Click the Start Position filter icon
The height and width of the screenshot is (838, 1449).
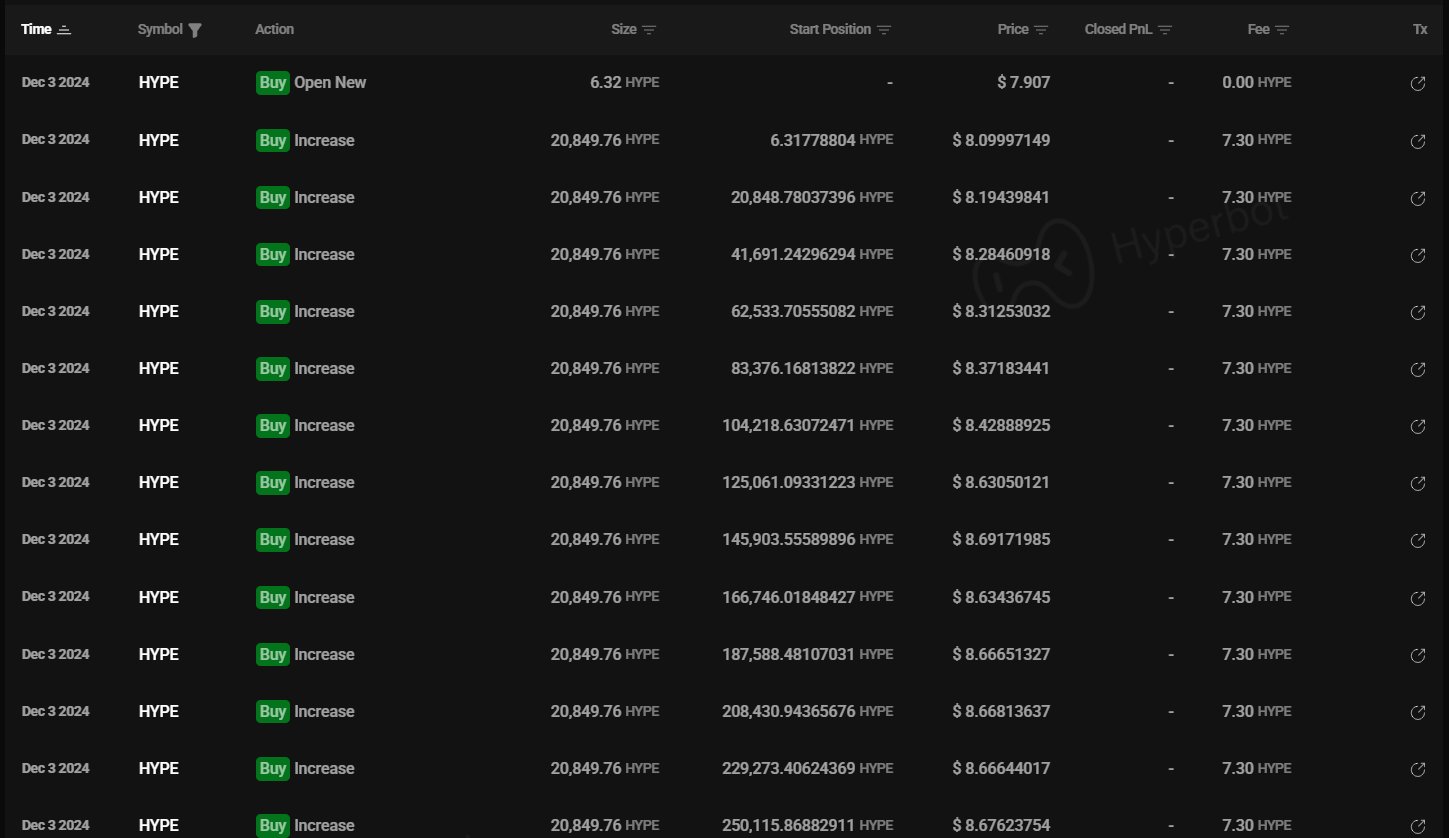pos(884,29)
